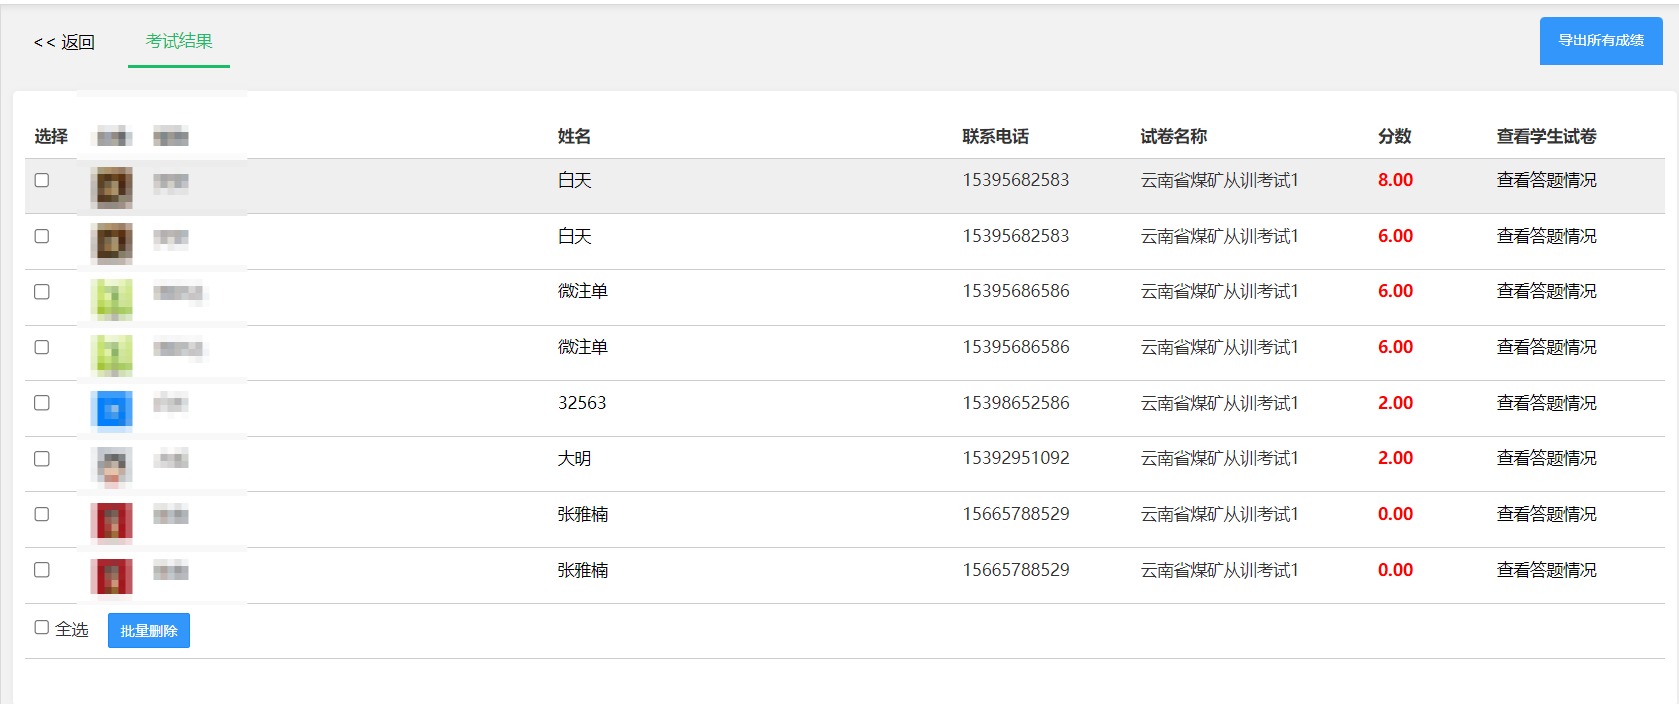This screenshot has width=1679, height=704.
Task: Check the box of the first 张雅楠 row
Action: click(42, 514)
